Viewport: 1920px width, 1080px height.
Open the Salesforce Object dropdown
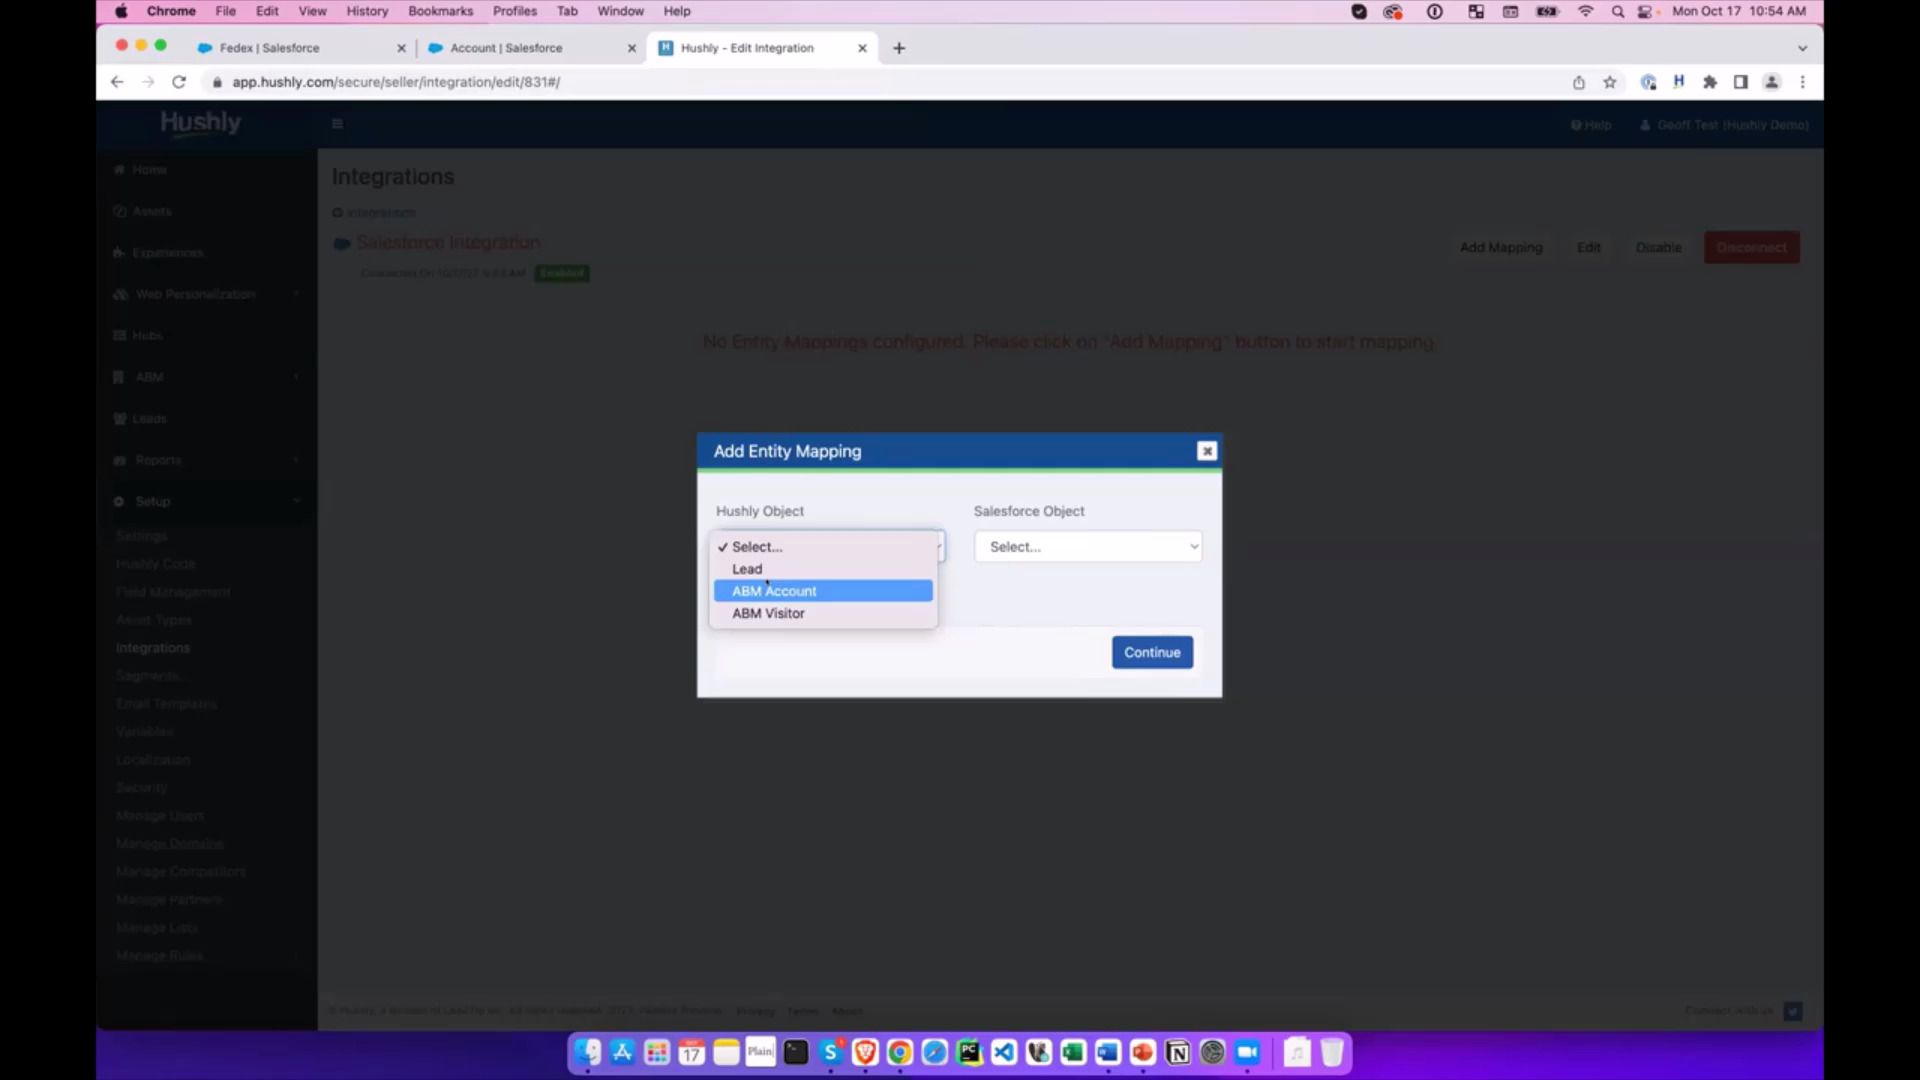click(x=1088, y=547)
